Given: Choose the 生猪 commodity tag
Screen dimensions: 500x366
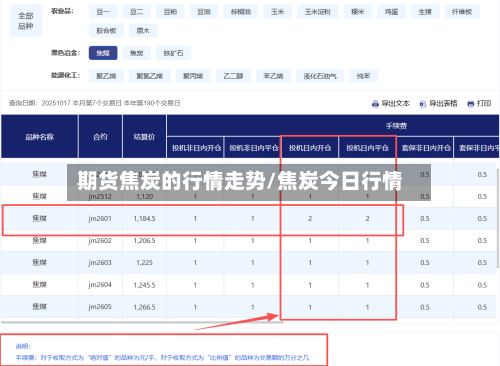Looking at the screenshot, I should tap(425, 12).
